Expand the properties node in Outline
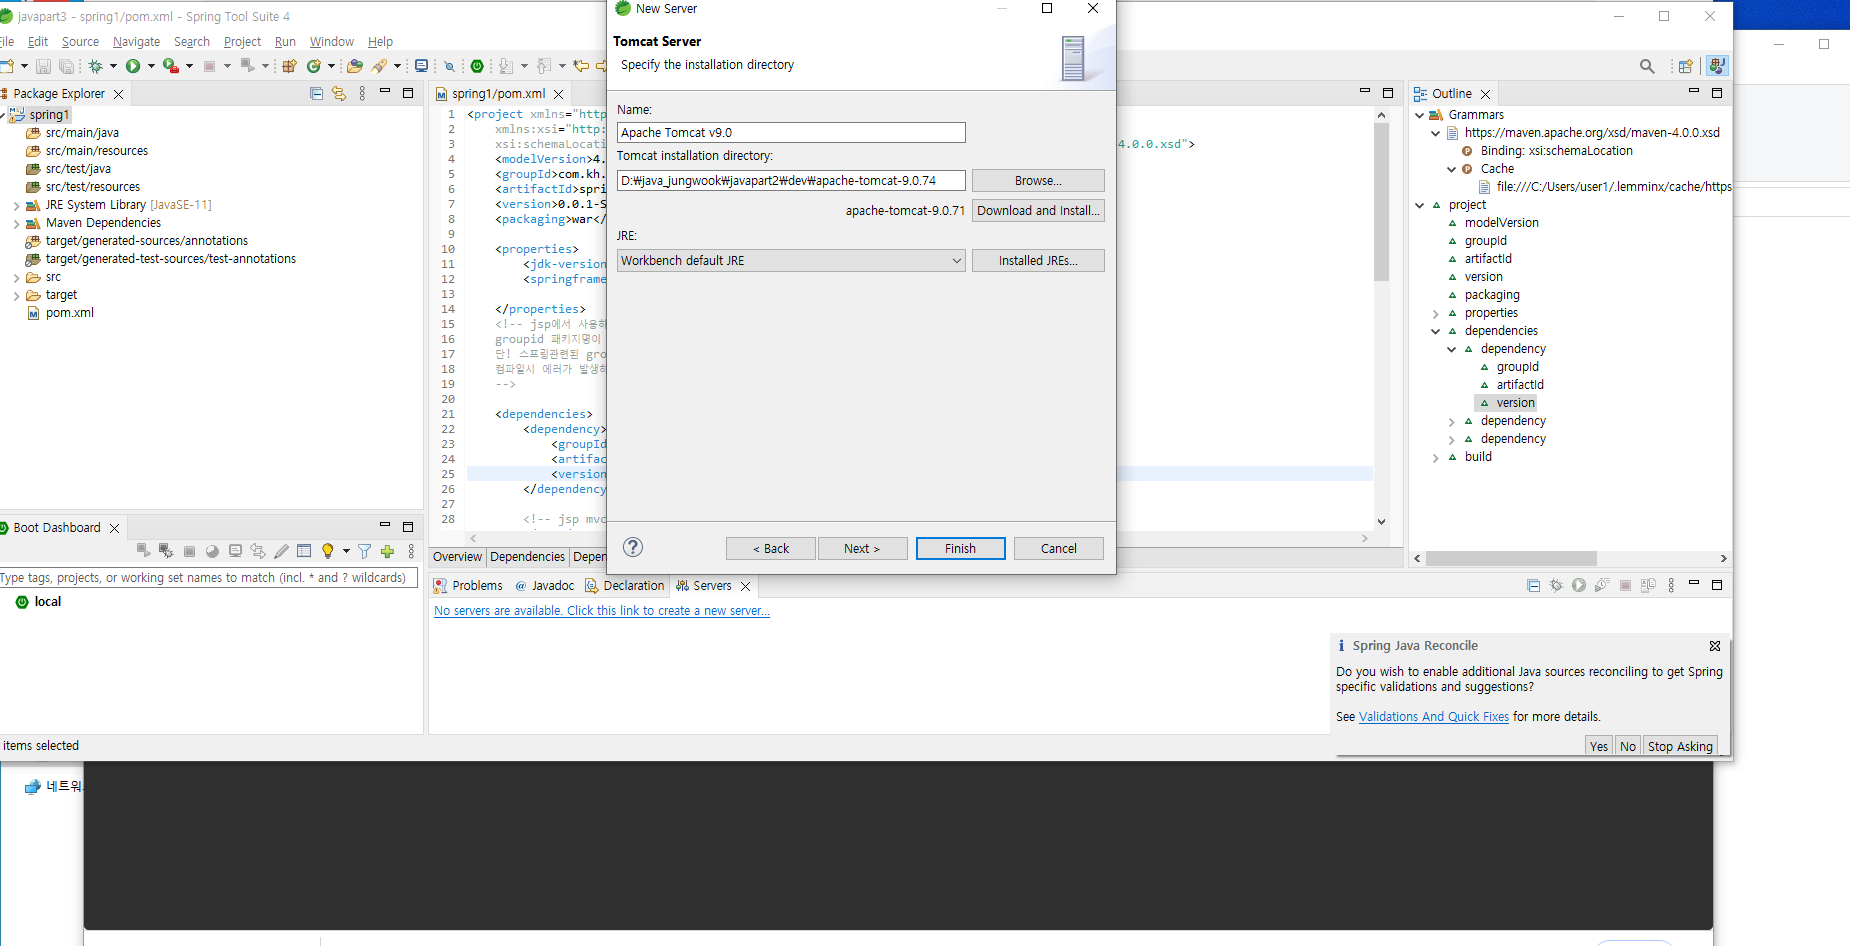 [1436, 314]
